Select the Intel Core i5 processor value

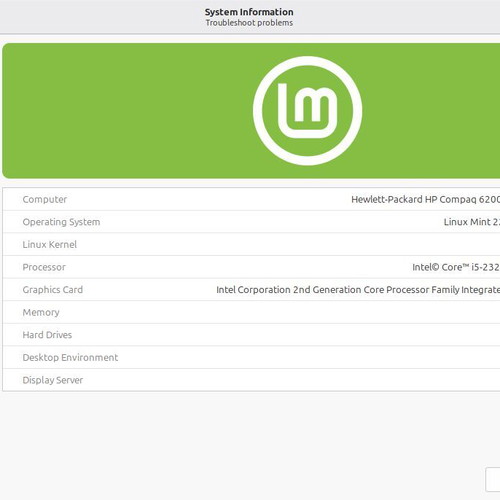[456, 267]
